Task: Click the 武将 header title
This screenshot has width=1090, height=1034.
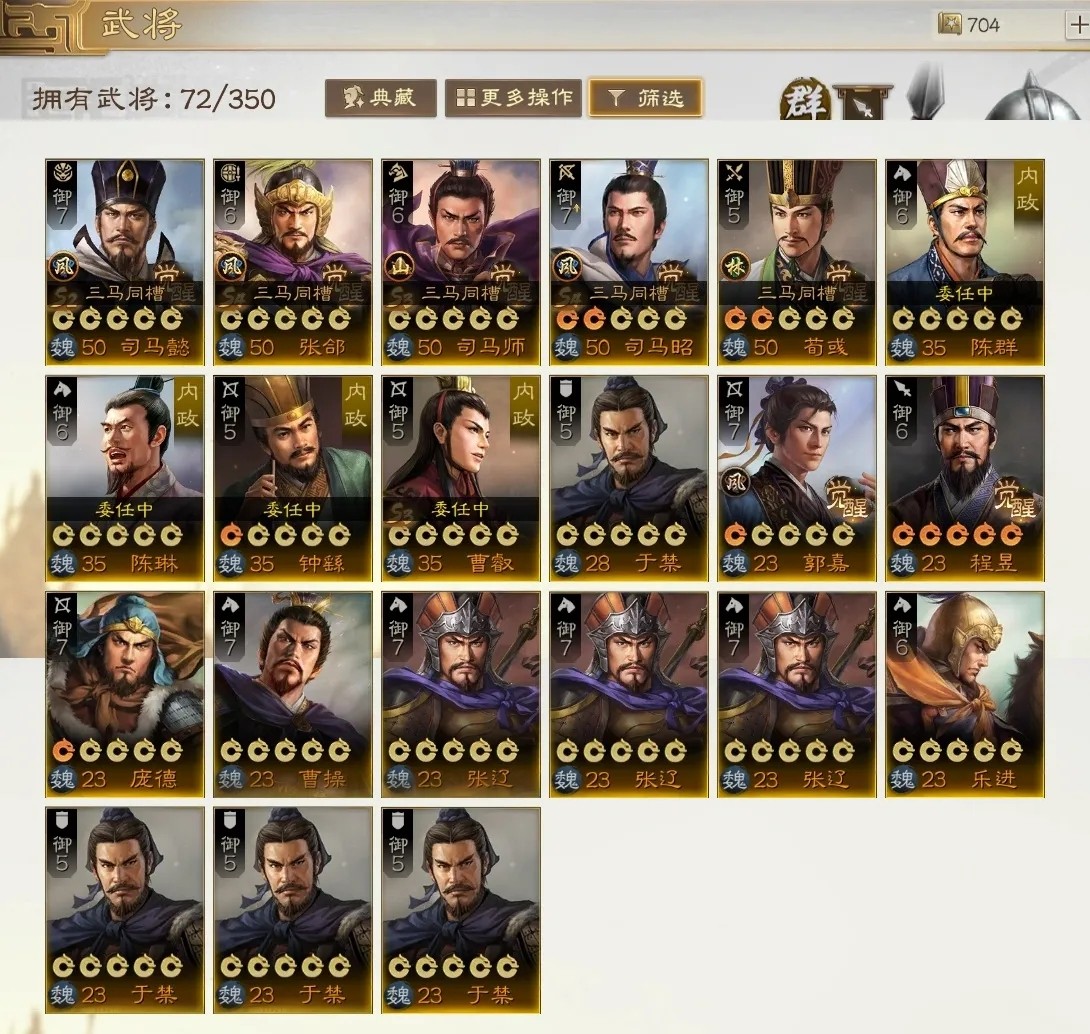Action: [x=141, y=24]
